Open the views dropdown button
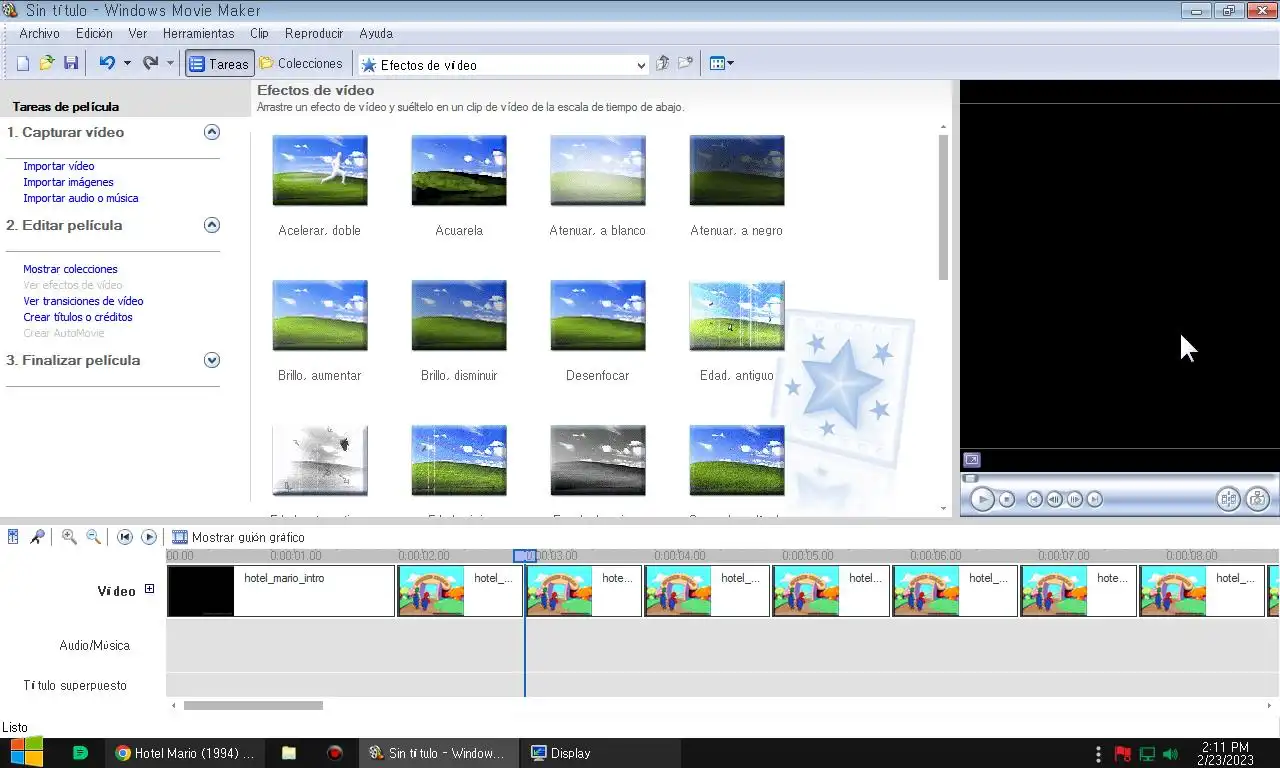The image size is (1280, 768). click(x=722, y=63)
